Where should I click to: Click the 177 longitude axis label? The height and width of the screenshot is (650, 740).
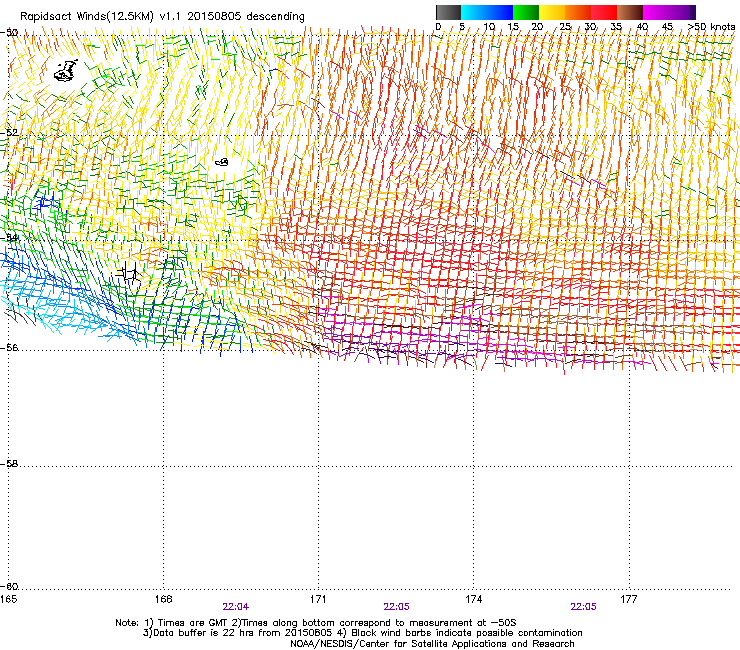pyautogui.click(x=629, y=599)
